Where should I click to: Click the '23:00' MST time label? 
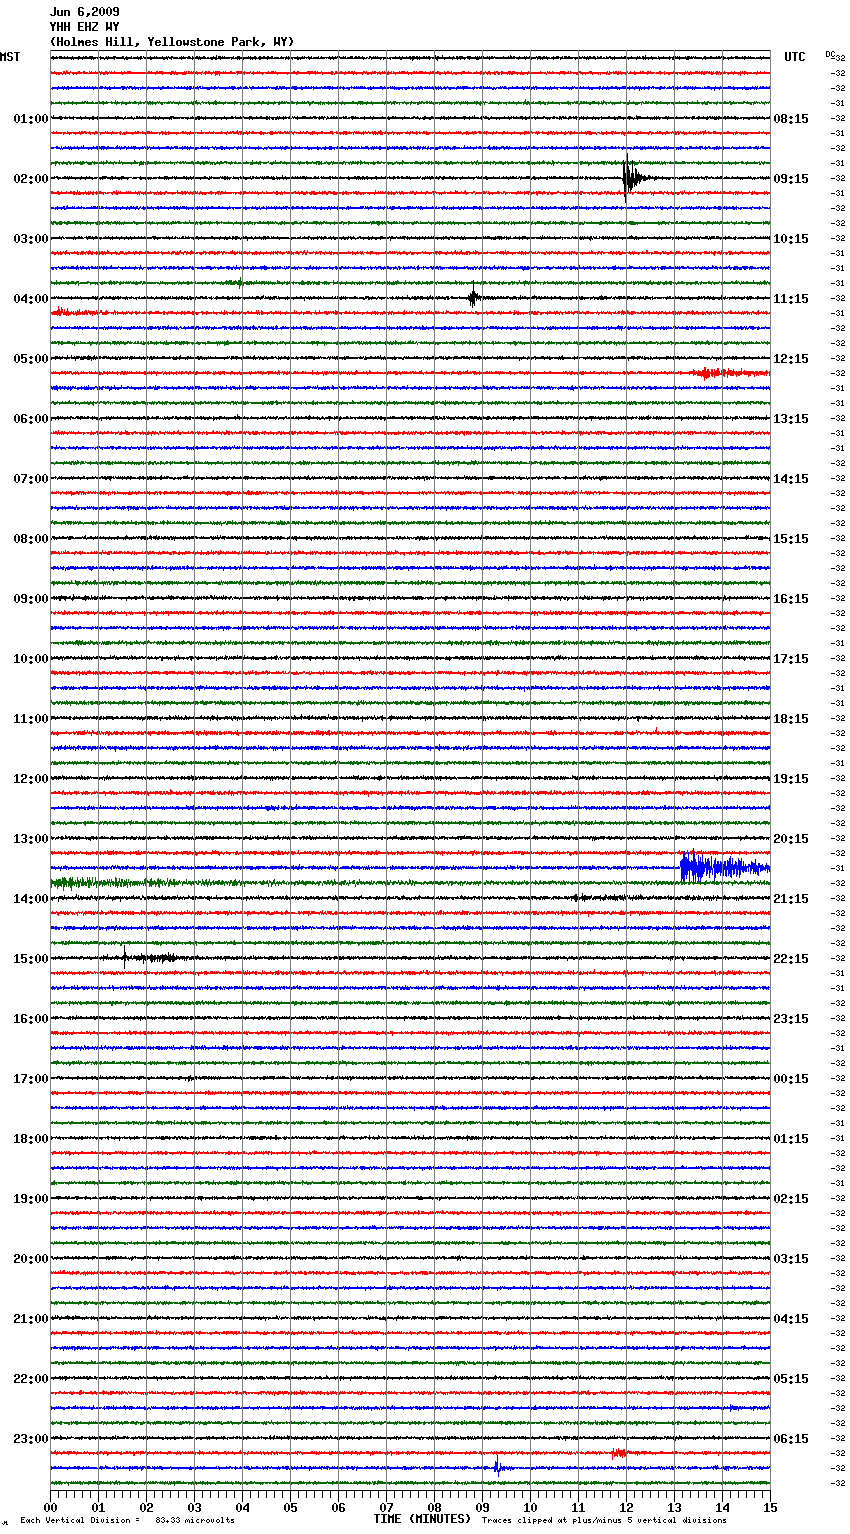[31, 1439]
